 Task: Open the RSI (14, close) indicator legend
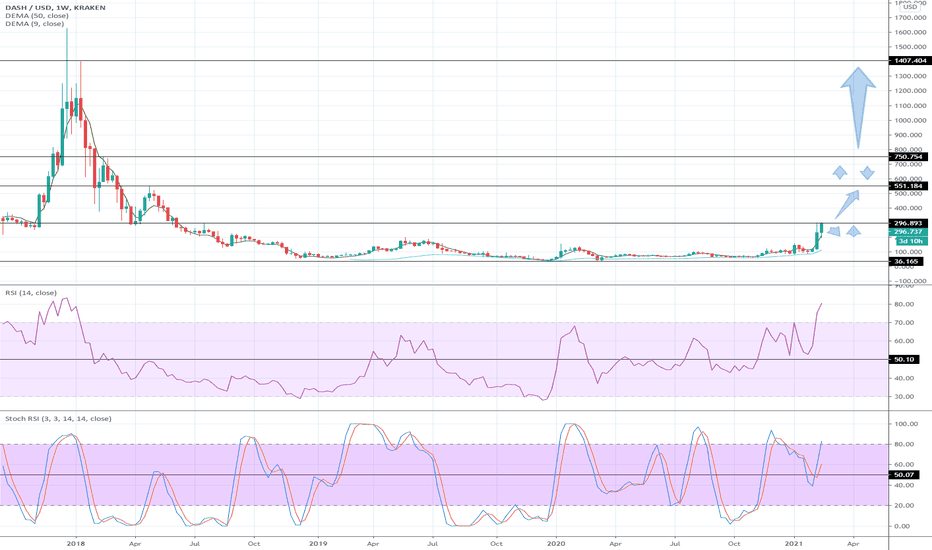31,293
